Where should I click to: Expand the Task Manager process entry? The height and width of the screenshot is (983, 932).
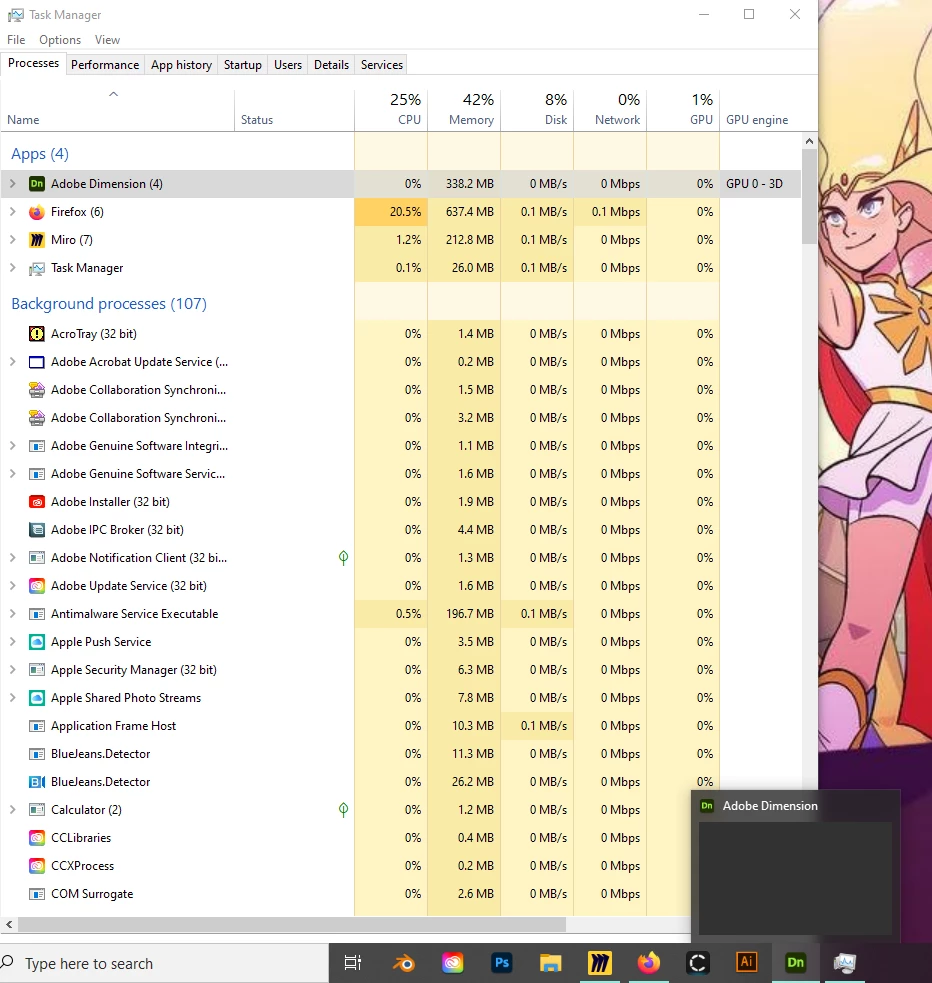[x=13, y=268]
